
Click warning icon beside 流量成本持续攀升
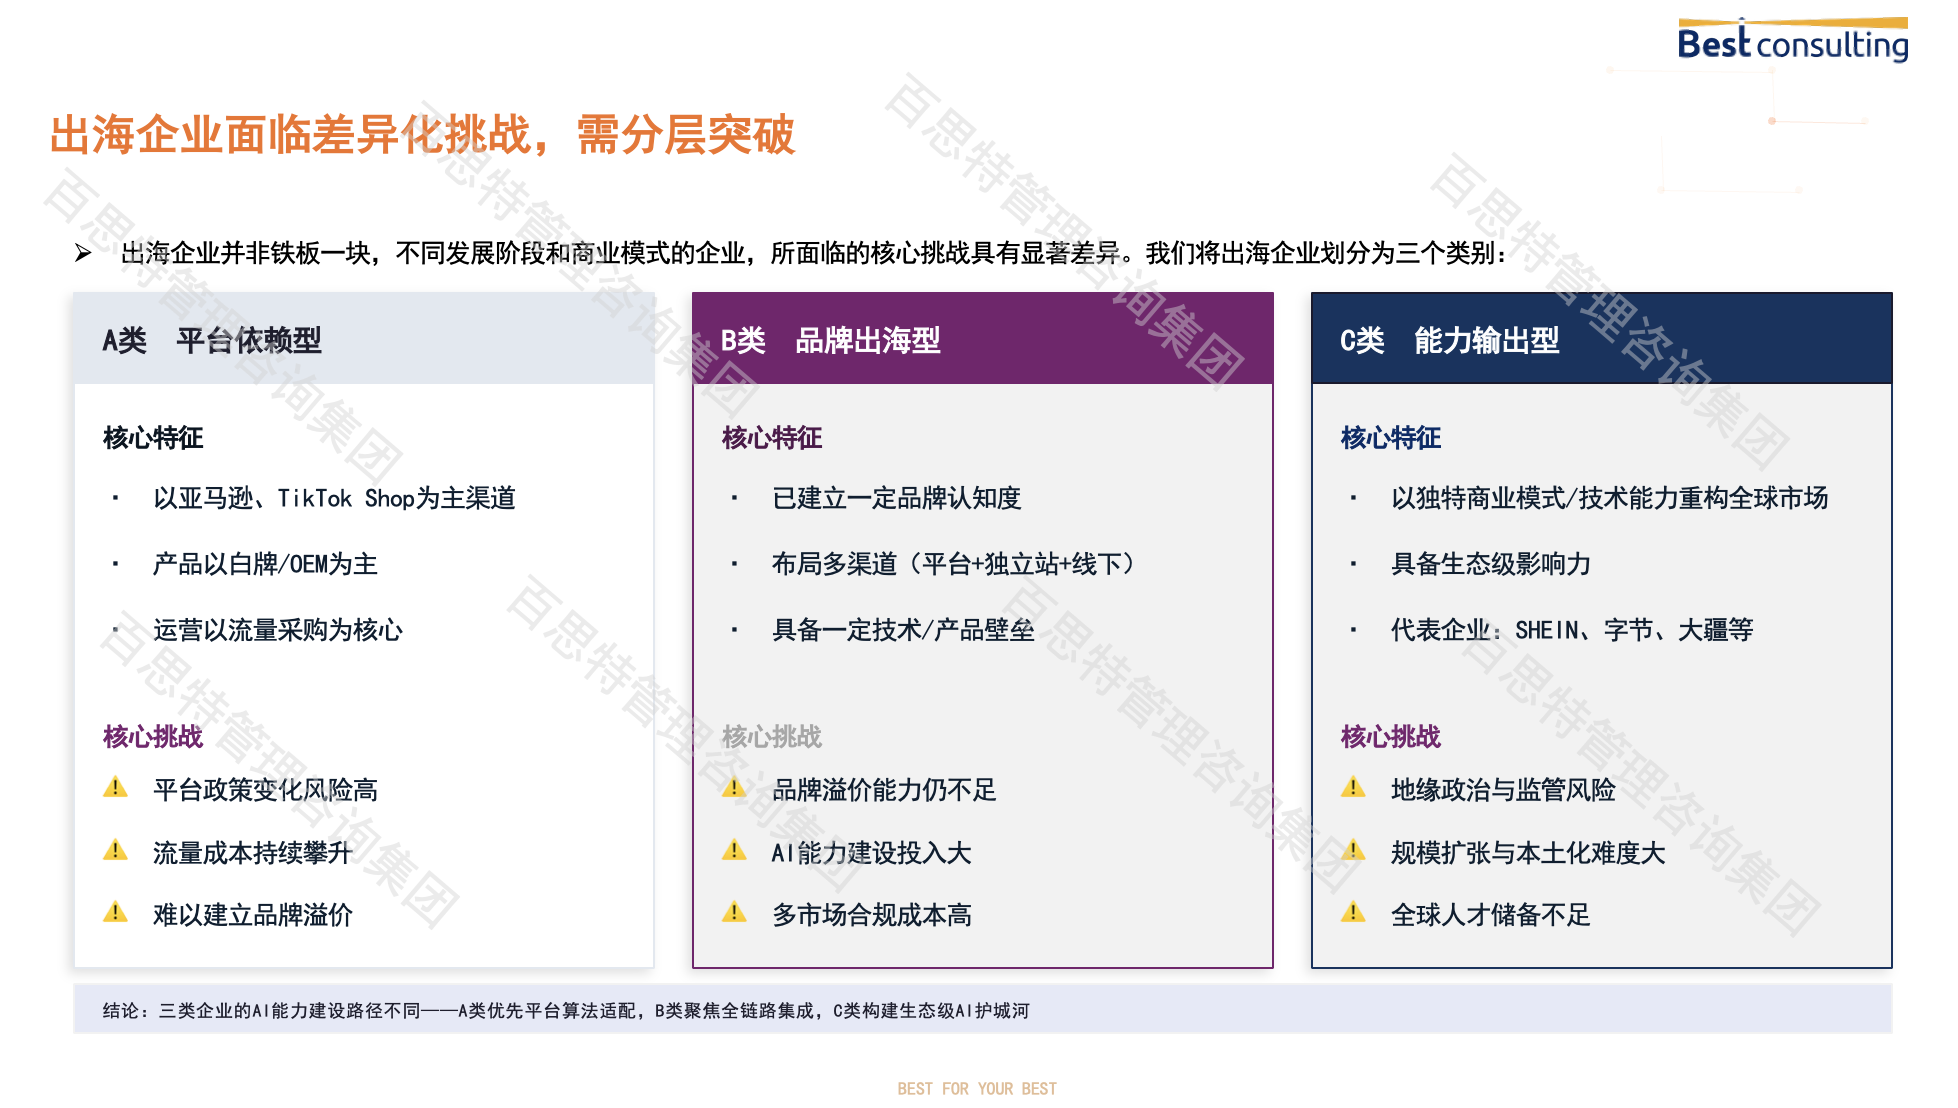pos(116,851)
